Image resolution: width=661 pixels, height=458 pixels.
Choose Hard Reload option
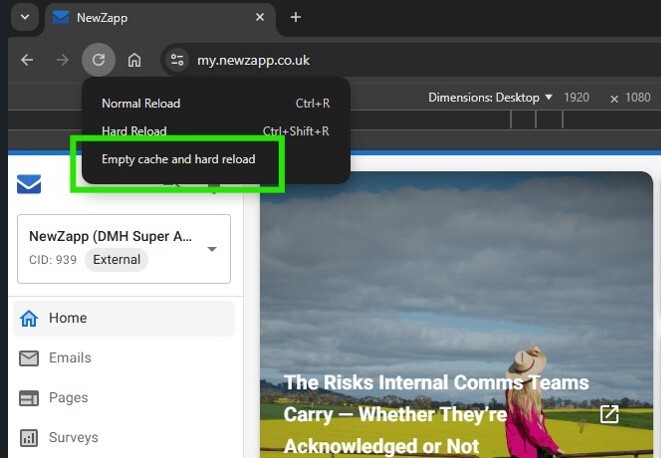coord(134,131)
